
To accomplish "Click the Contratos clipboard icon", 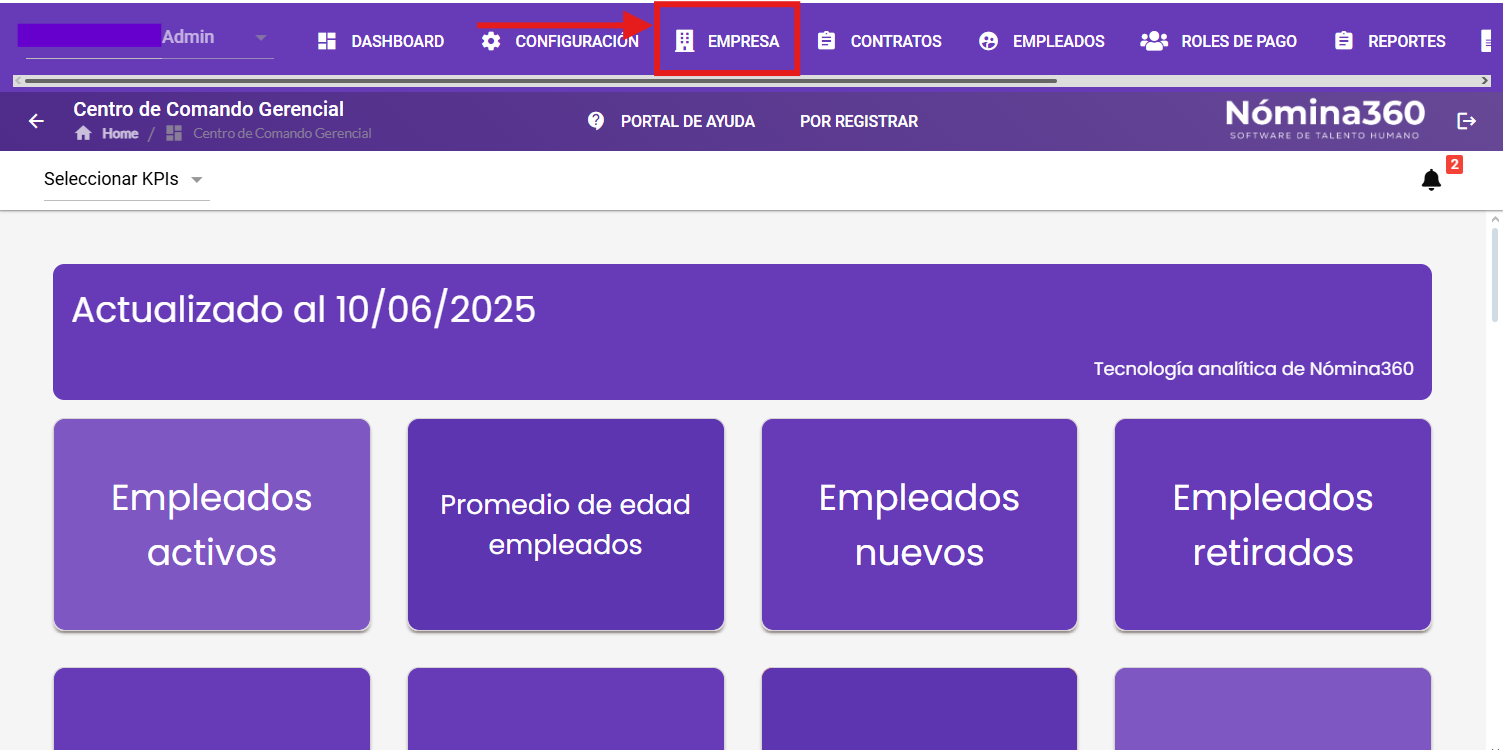I will point(826,41).
